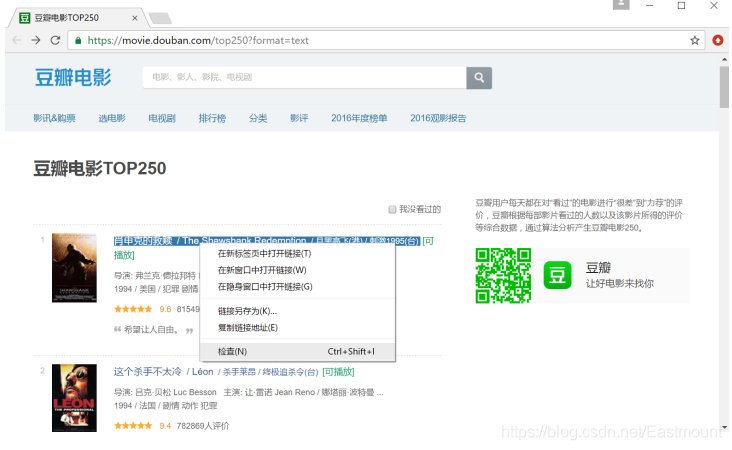This screenshot has height=450, width=732.
Task: Open the 这个杀手不太冷 / Léon title link
Action: 216,372
